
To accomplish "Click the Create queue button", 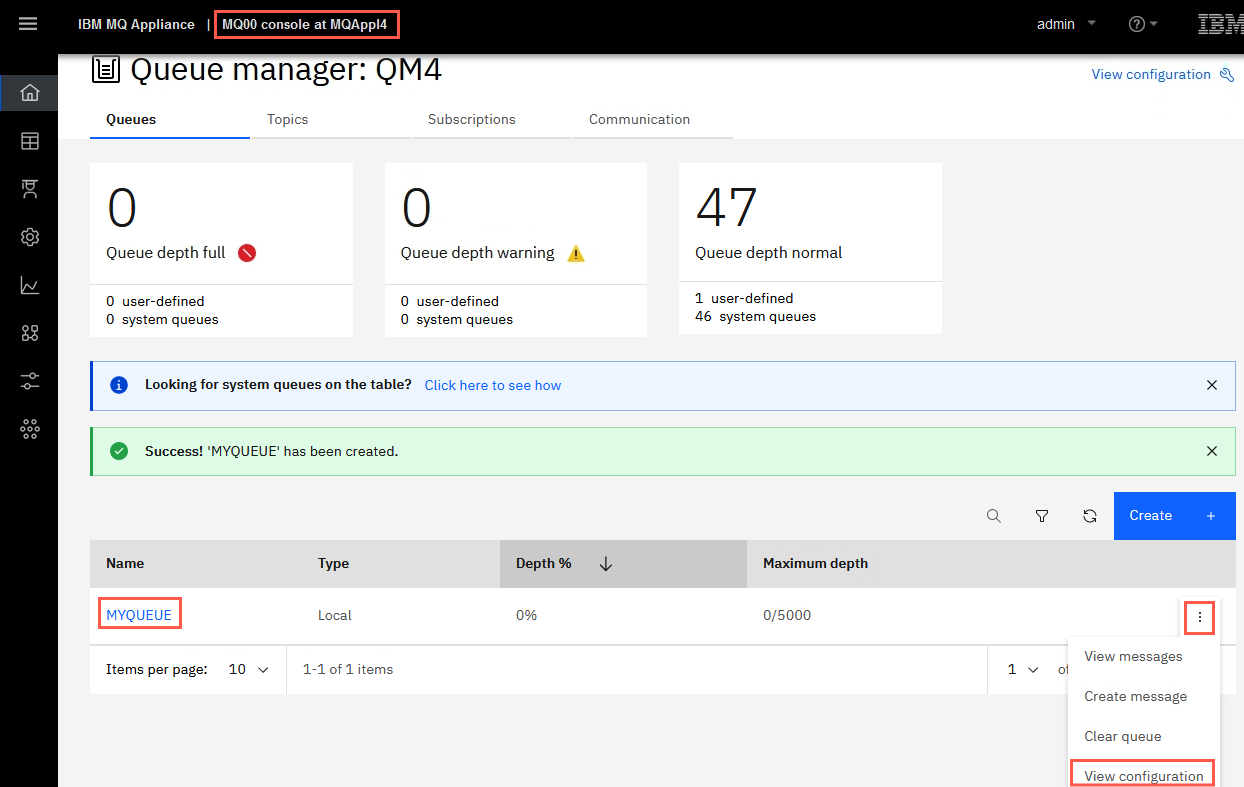I will click(1174, 516).
